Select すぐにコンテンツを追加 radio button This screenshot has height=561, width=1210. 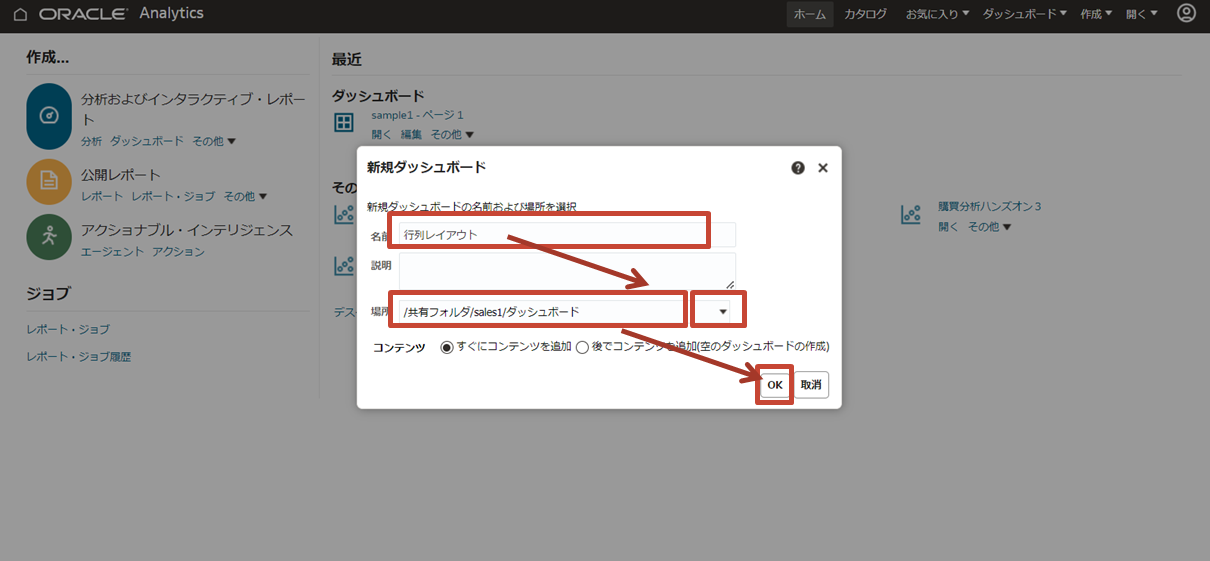[446, 347]
